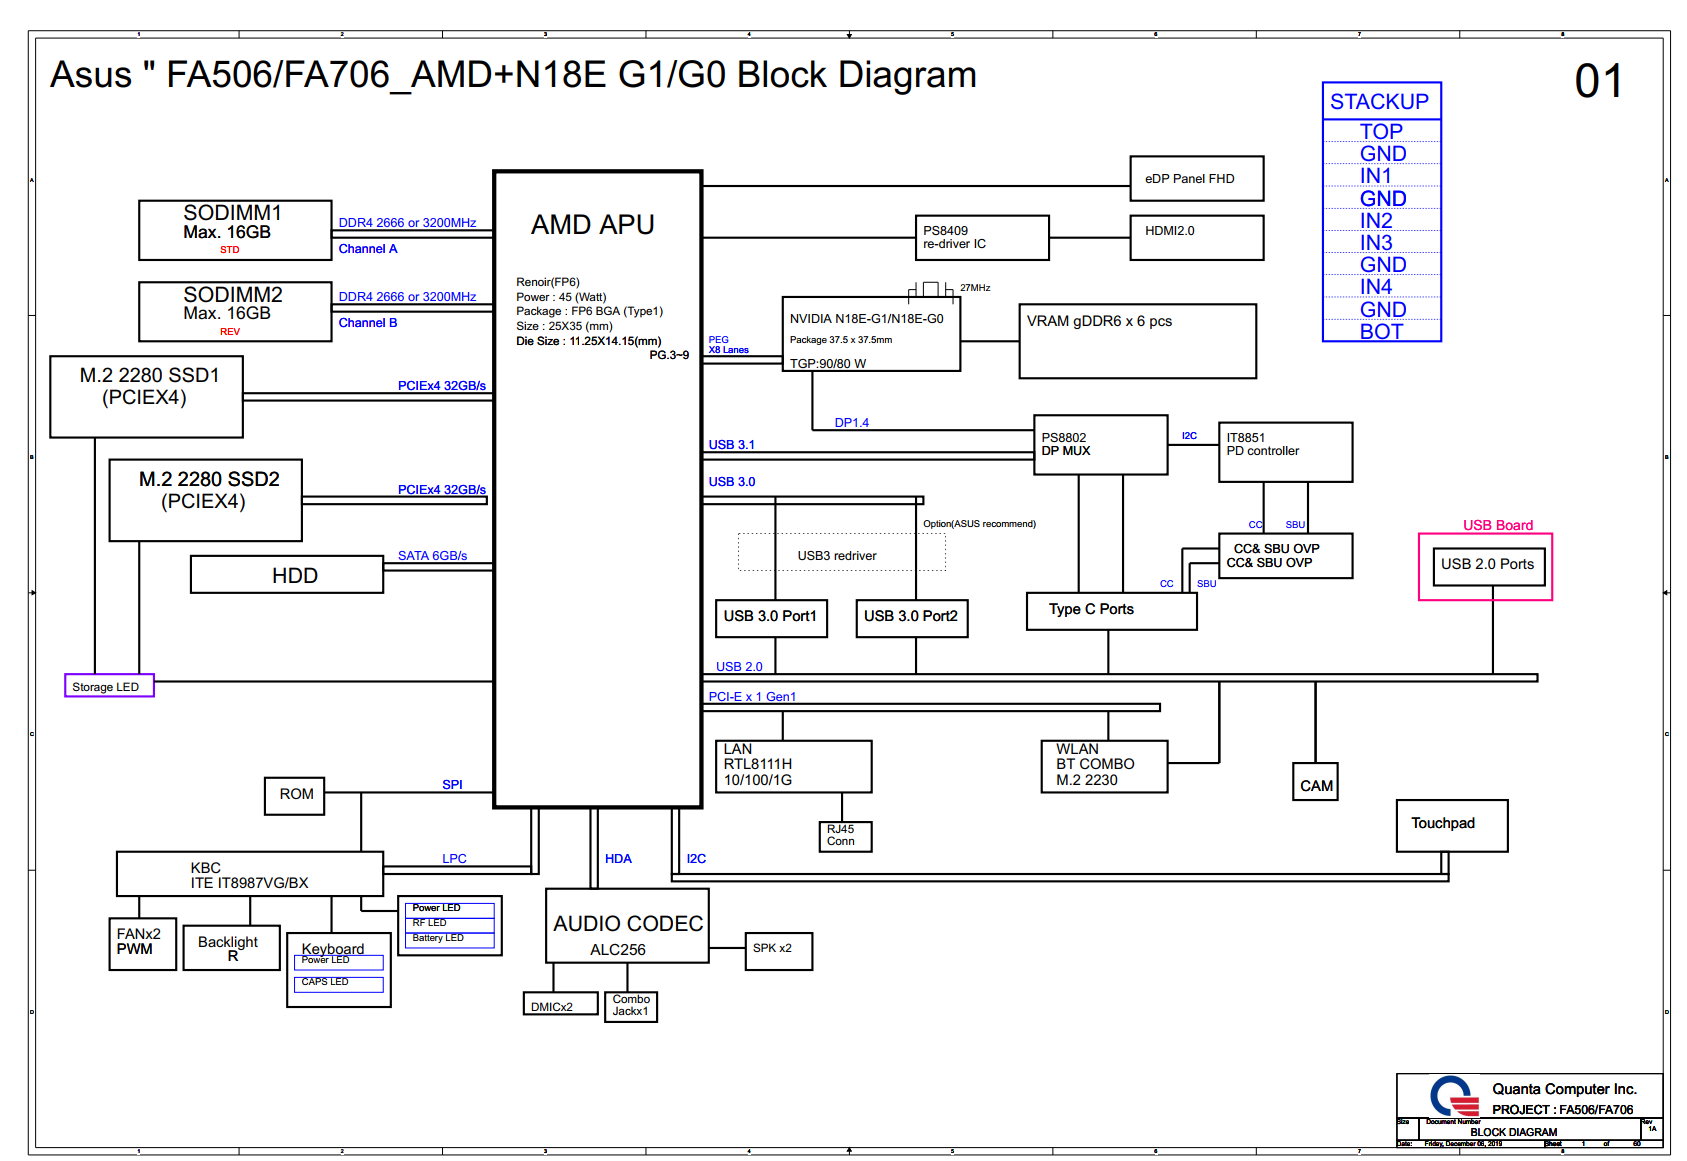Screen dimensions: 1687x1161
Task: Select the Combo Jackx1 block
Action: click(631, 1006)
